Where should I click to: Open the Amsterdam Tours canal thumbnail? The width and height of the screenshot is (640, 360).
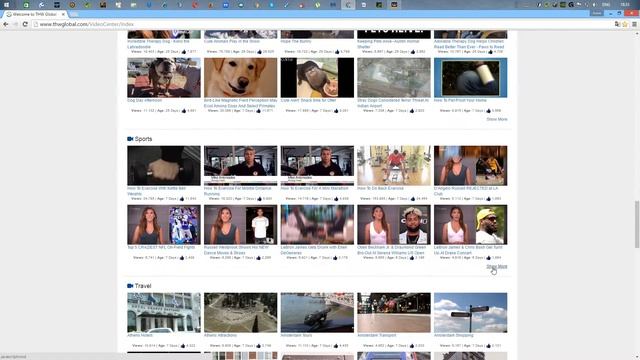tap(317, 313)
